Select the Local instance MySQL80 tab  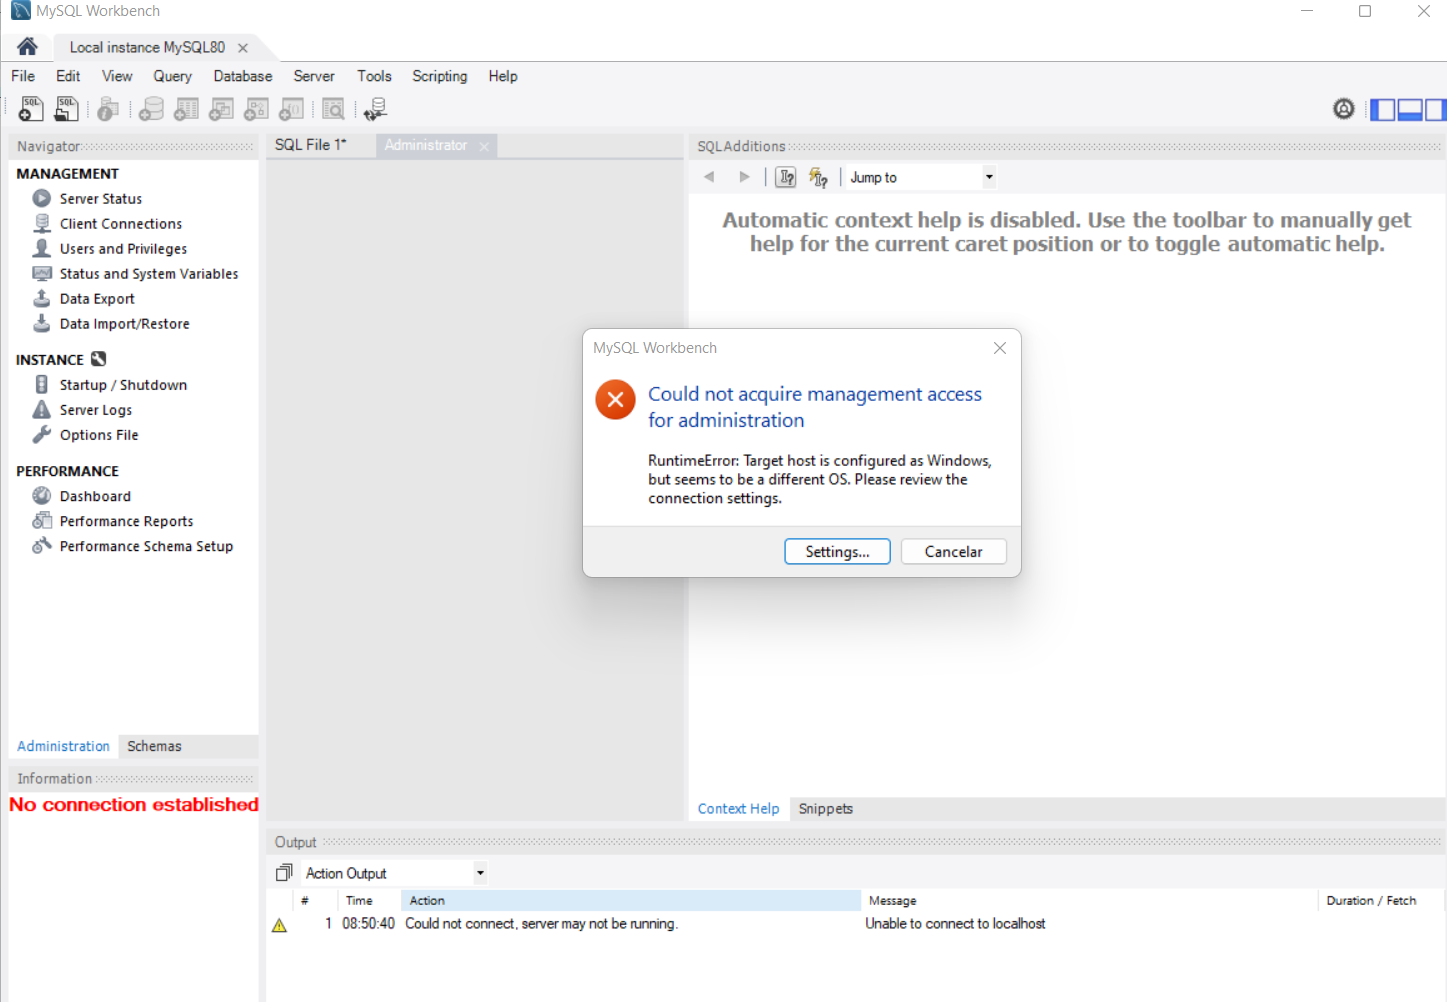pyautogui.click(x=147, y=47)
